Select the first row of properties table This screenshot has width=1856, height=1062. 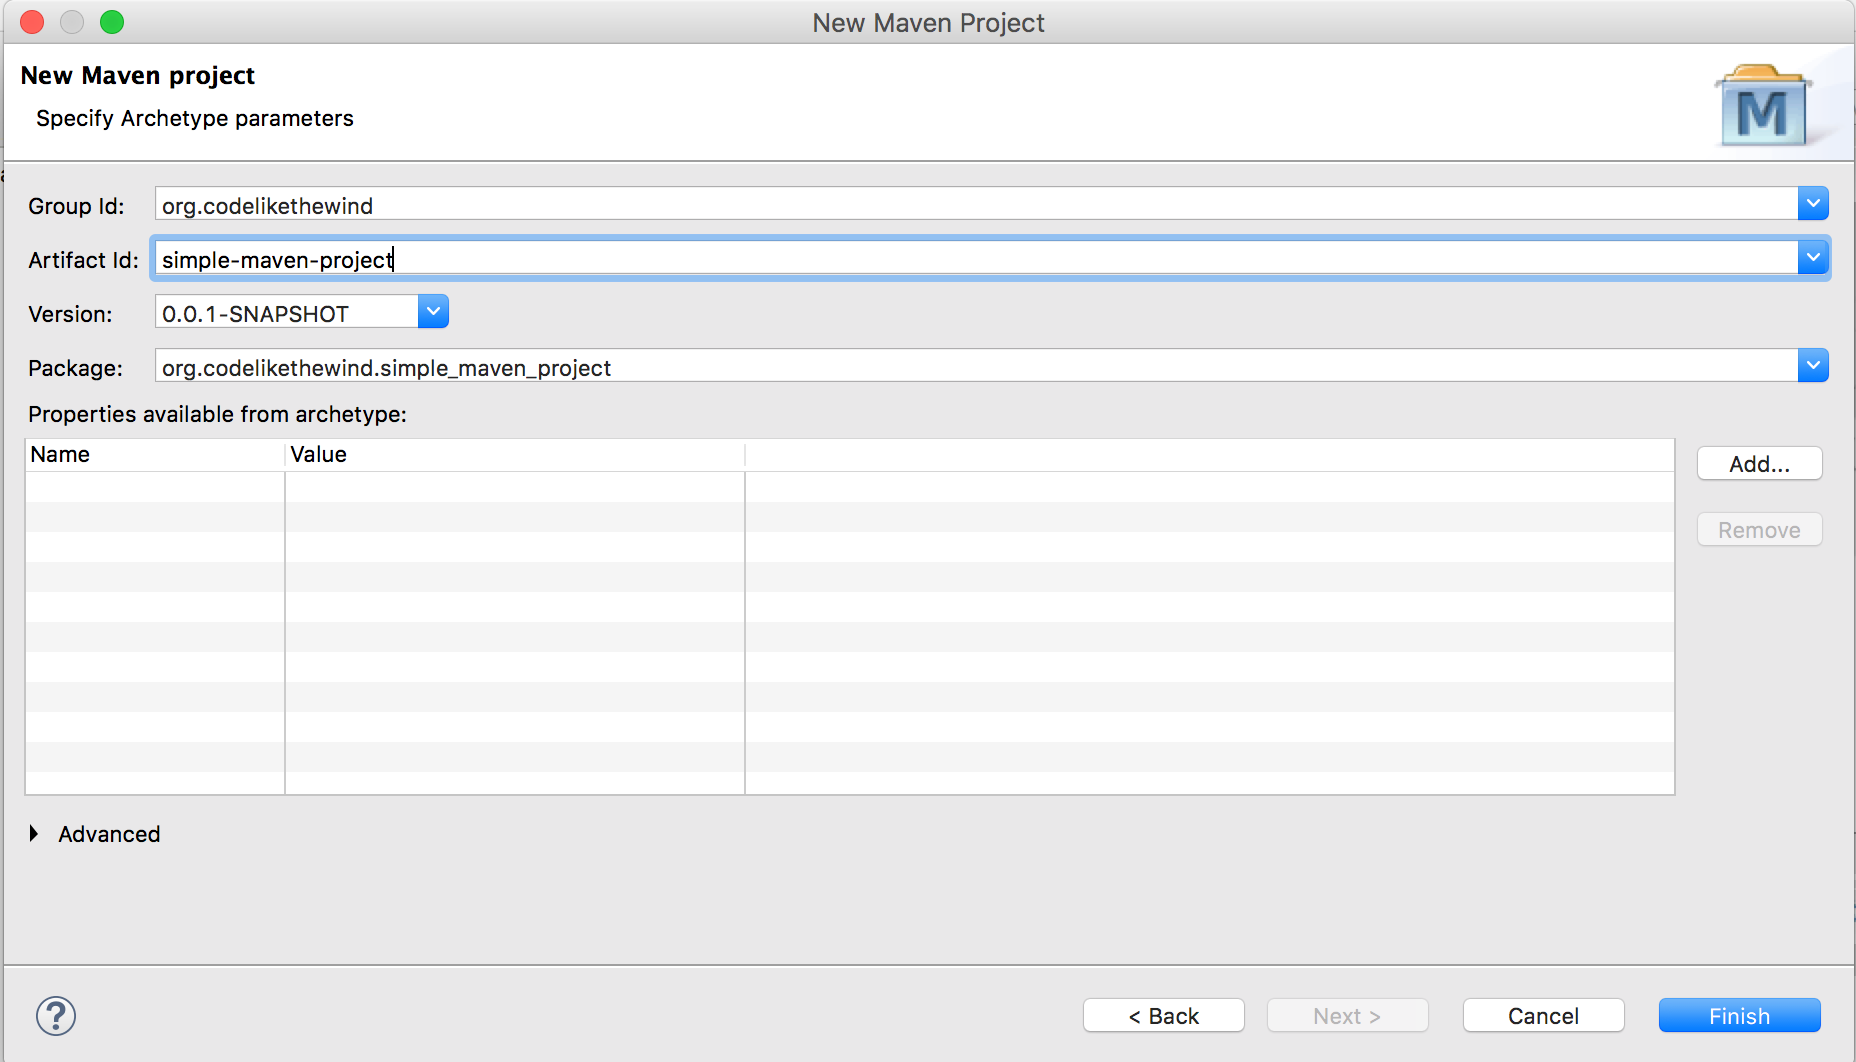point(849,487)
